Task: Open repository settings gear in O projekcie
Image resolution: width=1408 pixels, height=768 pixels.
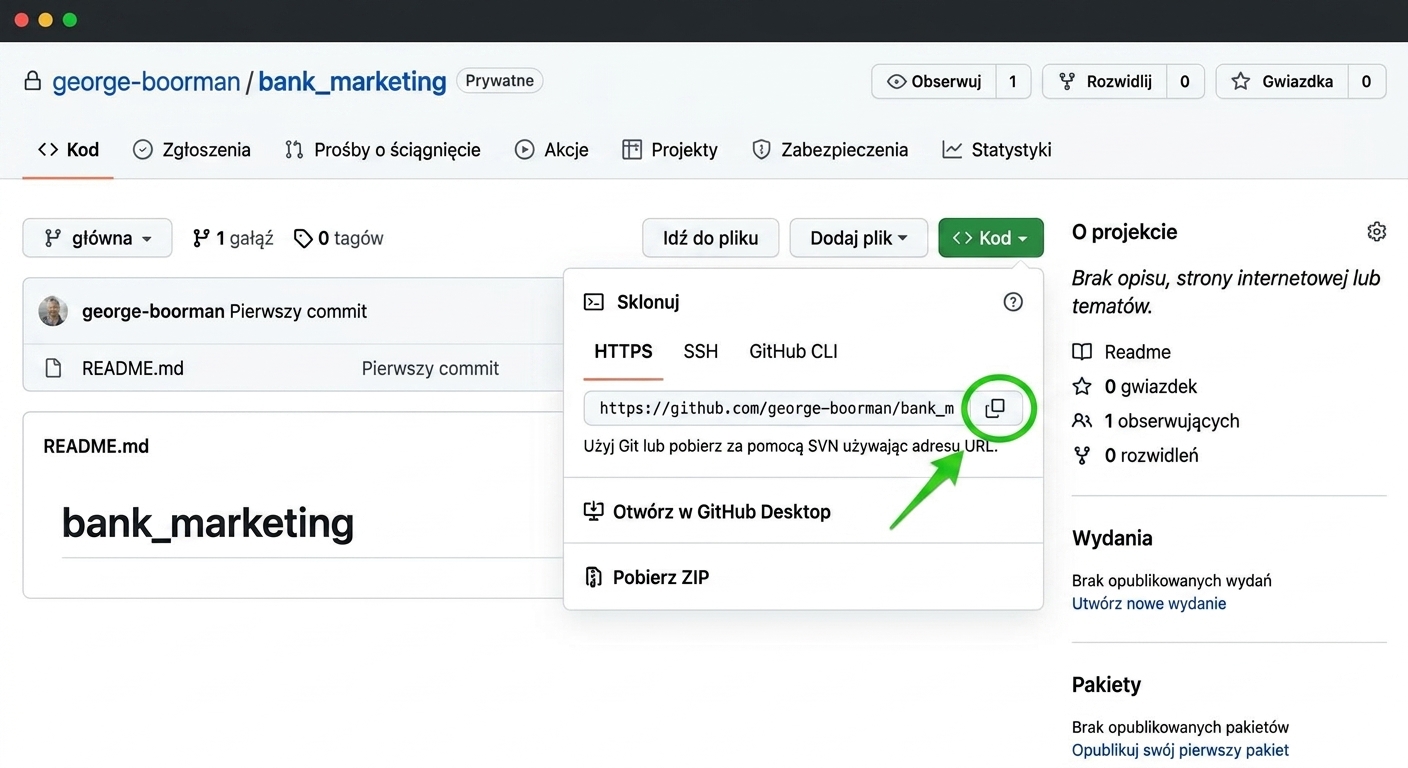Action: [1376, 232]
